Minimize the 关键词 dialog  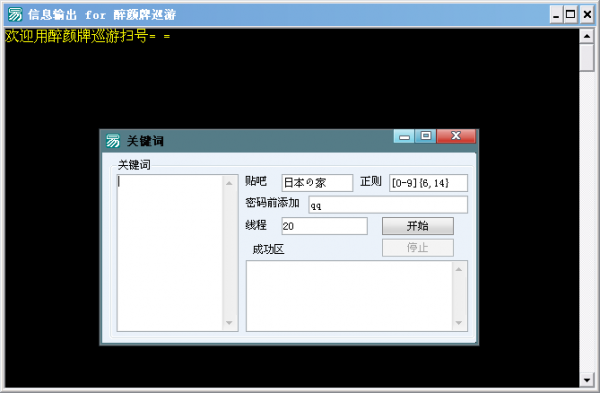click(x=404, y=136)
